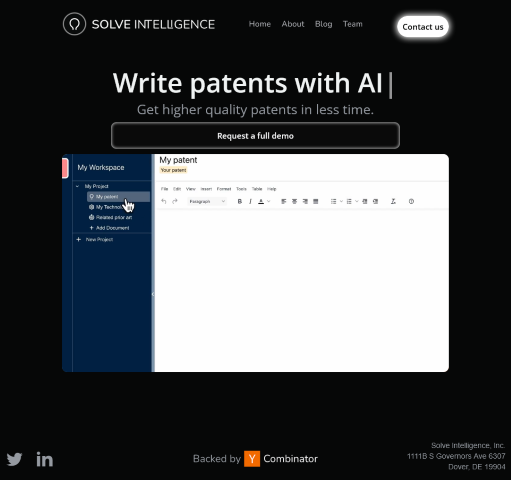The width and height of the screenshot is (511, 480).
Task: Open the Edit menu in the editor
Action: click(177, 189)
